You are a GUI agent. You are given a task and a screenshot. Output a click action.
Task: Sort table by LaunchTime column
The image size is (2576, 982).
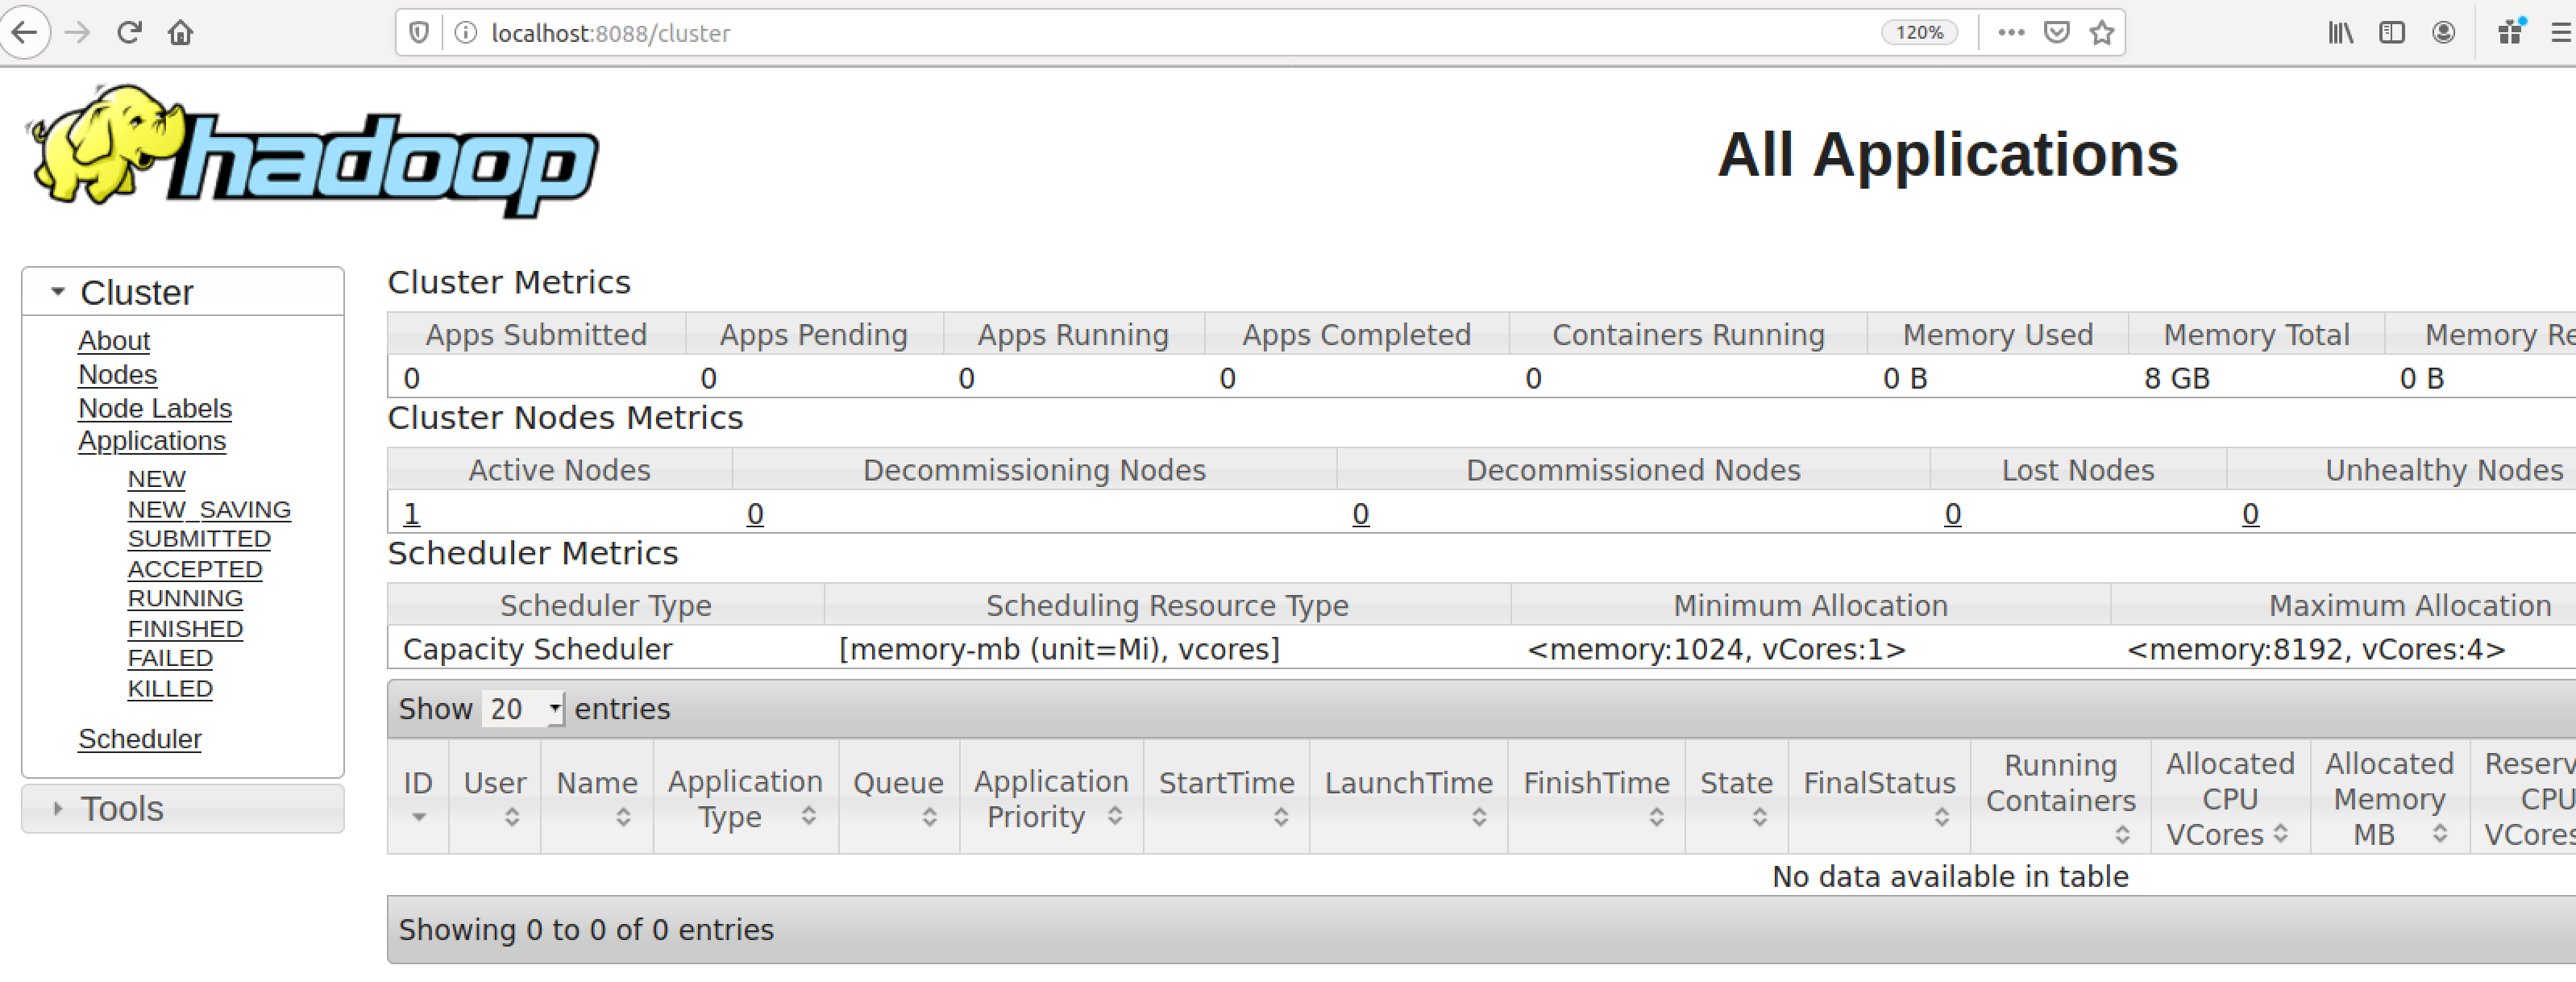(x=1408, y=797)
